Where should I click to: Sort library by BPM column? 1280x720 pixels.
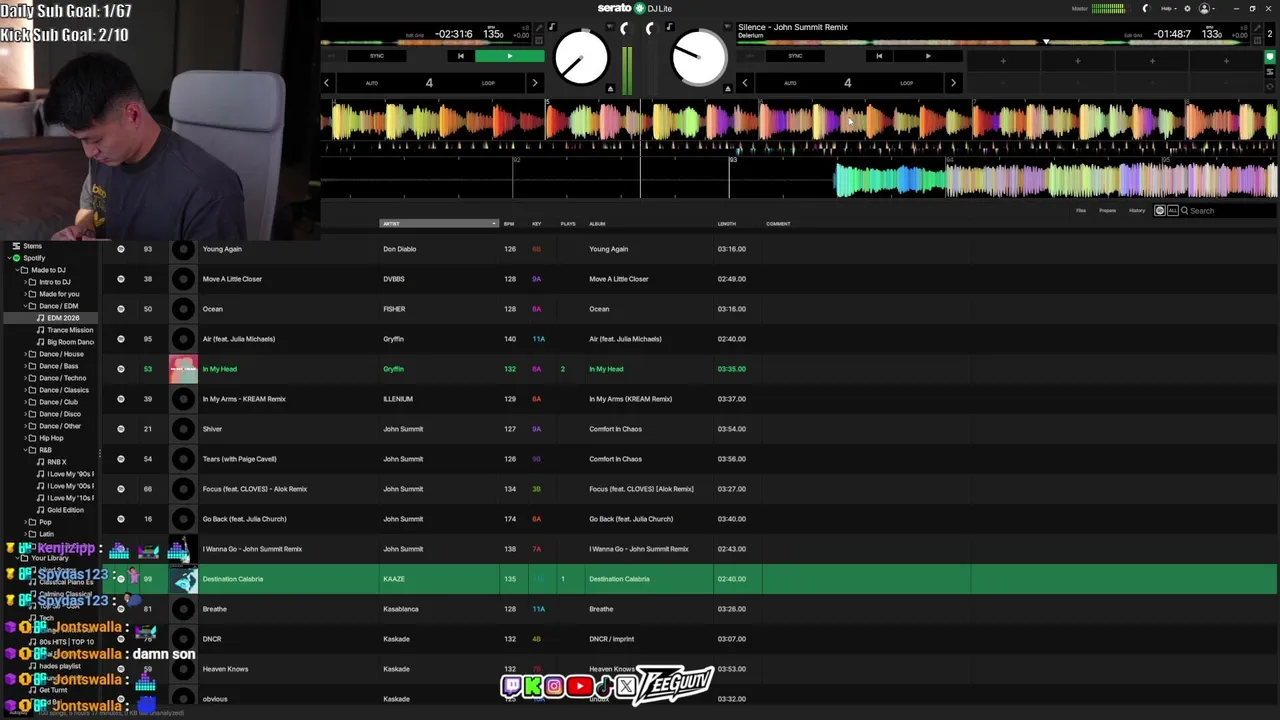[x=509, y=224]
